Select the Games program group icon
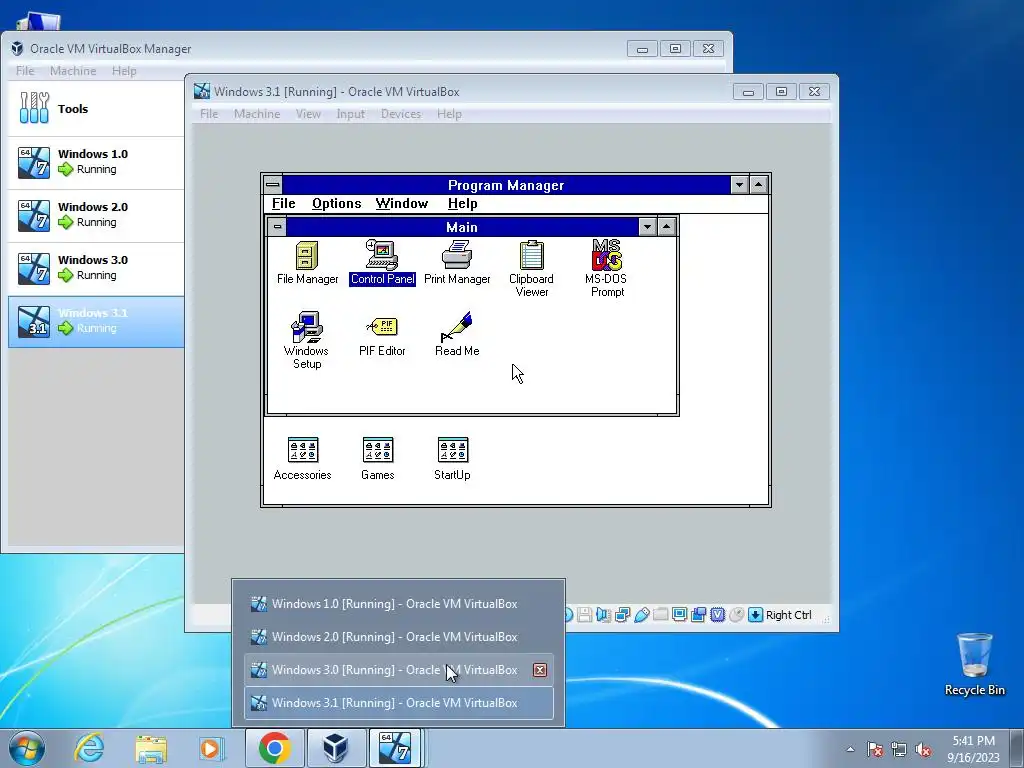This screenshot has height=768, width=1024. pyautogui.click(x=377, y=459)
